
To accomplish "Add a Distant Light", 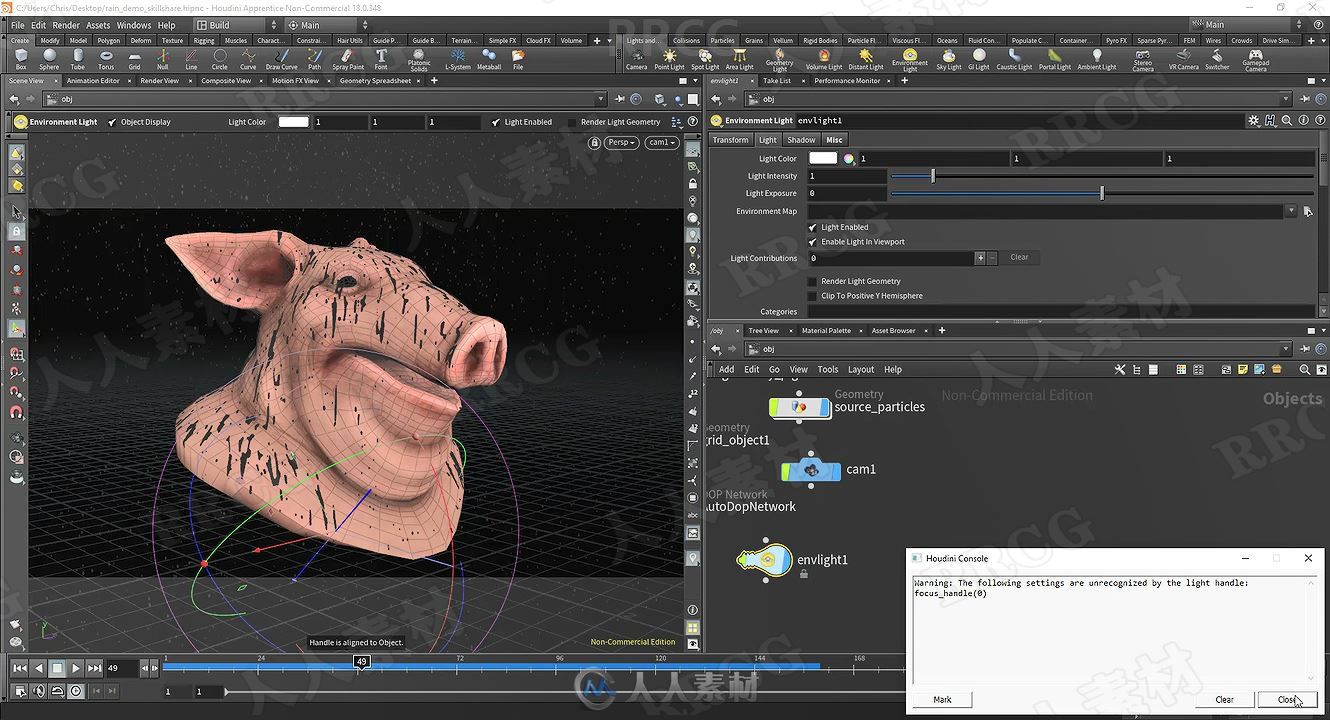I will pos(865,59).
